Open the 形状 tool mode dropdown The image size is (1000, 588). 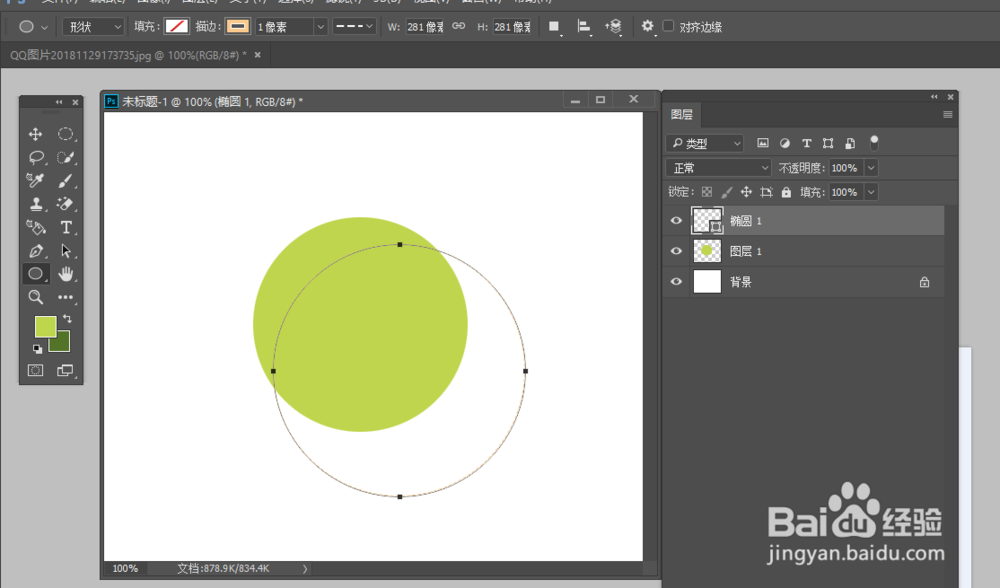pos(93,27)
